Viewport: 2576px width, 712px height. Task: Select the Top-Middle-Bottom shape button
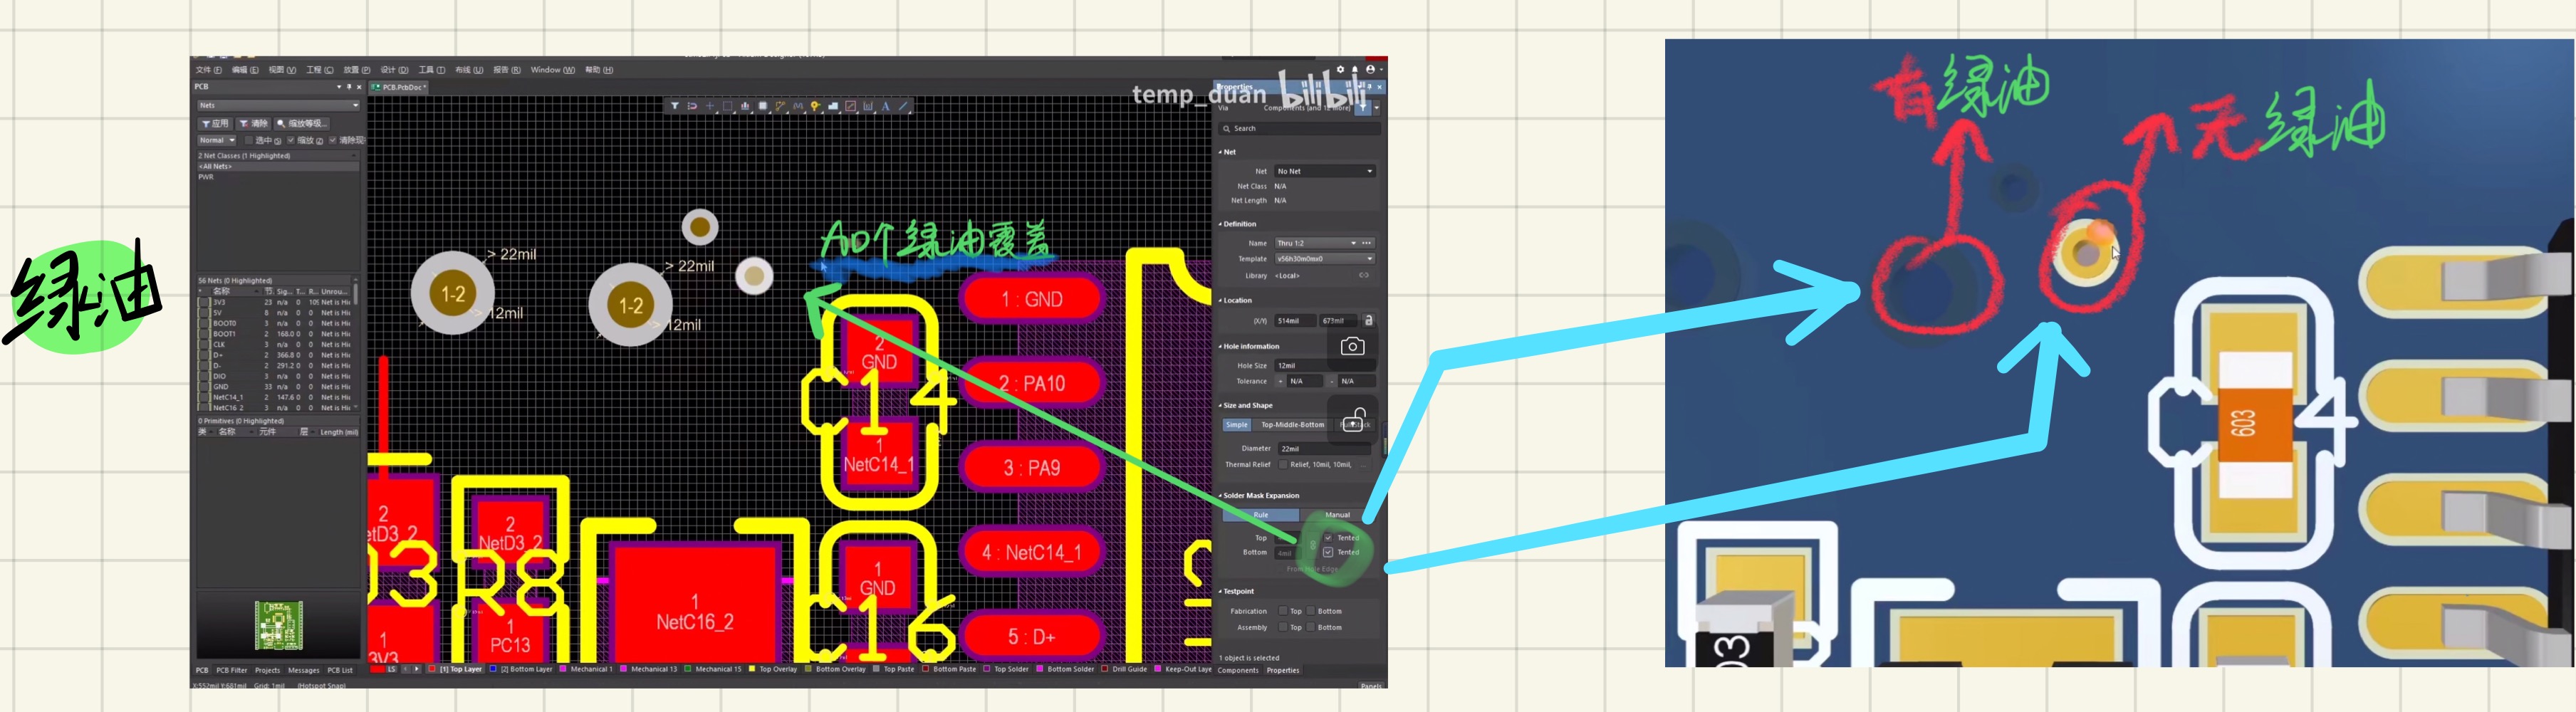coord(1292,425)
